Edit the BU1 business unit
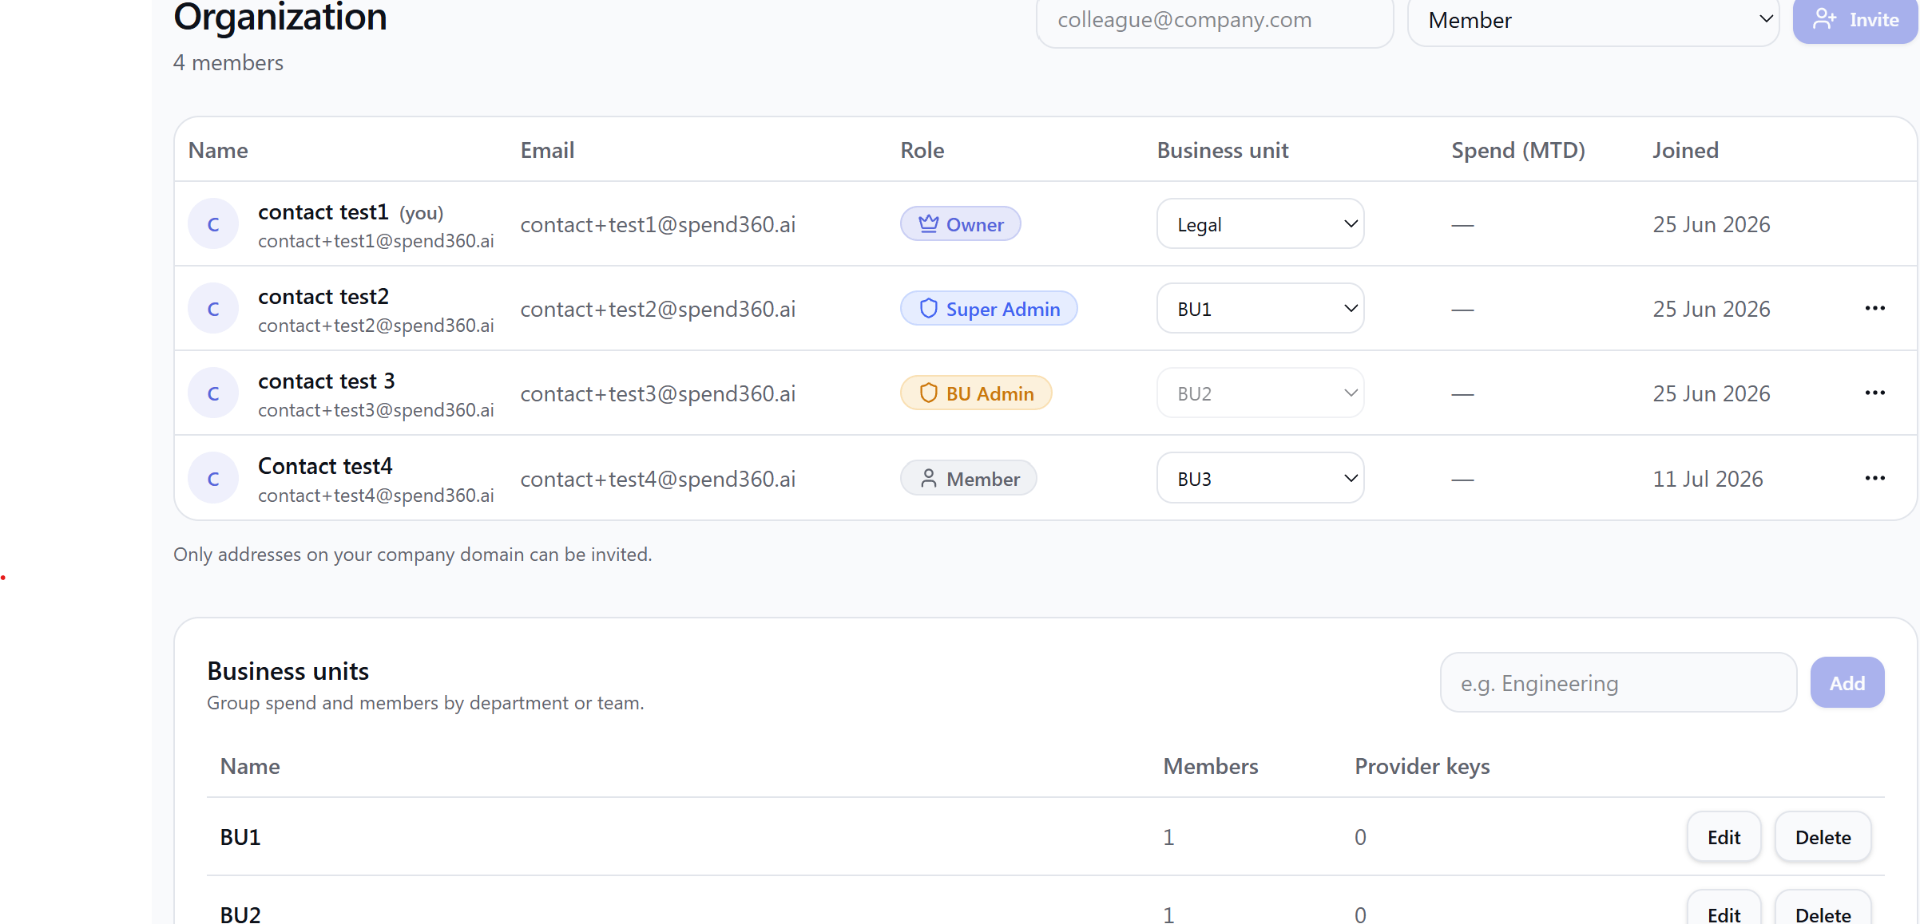Screen dimensions: 1920x924 [1723, 837]
